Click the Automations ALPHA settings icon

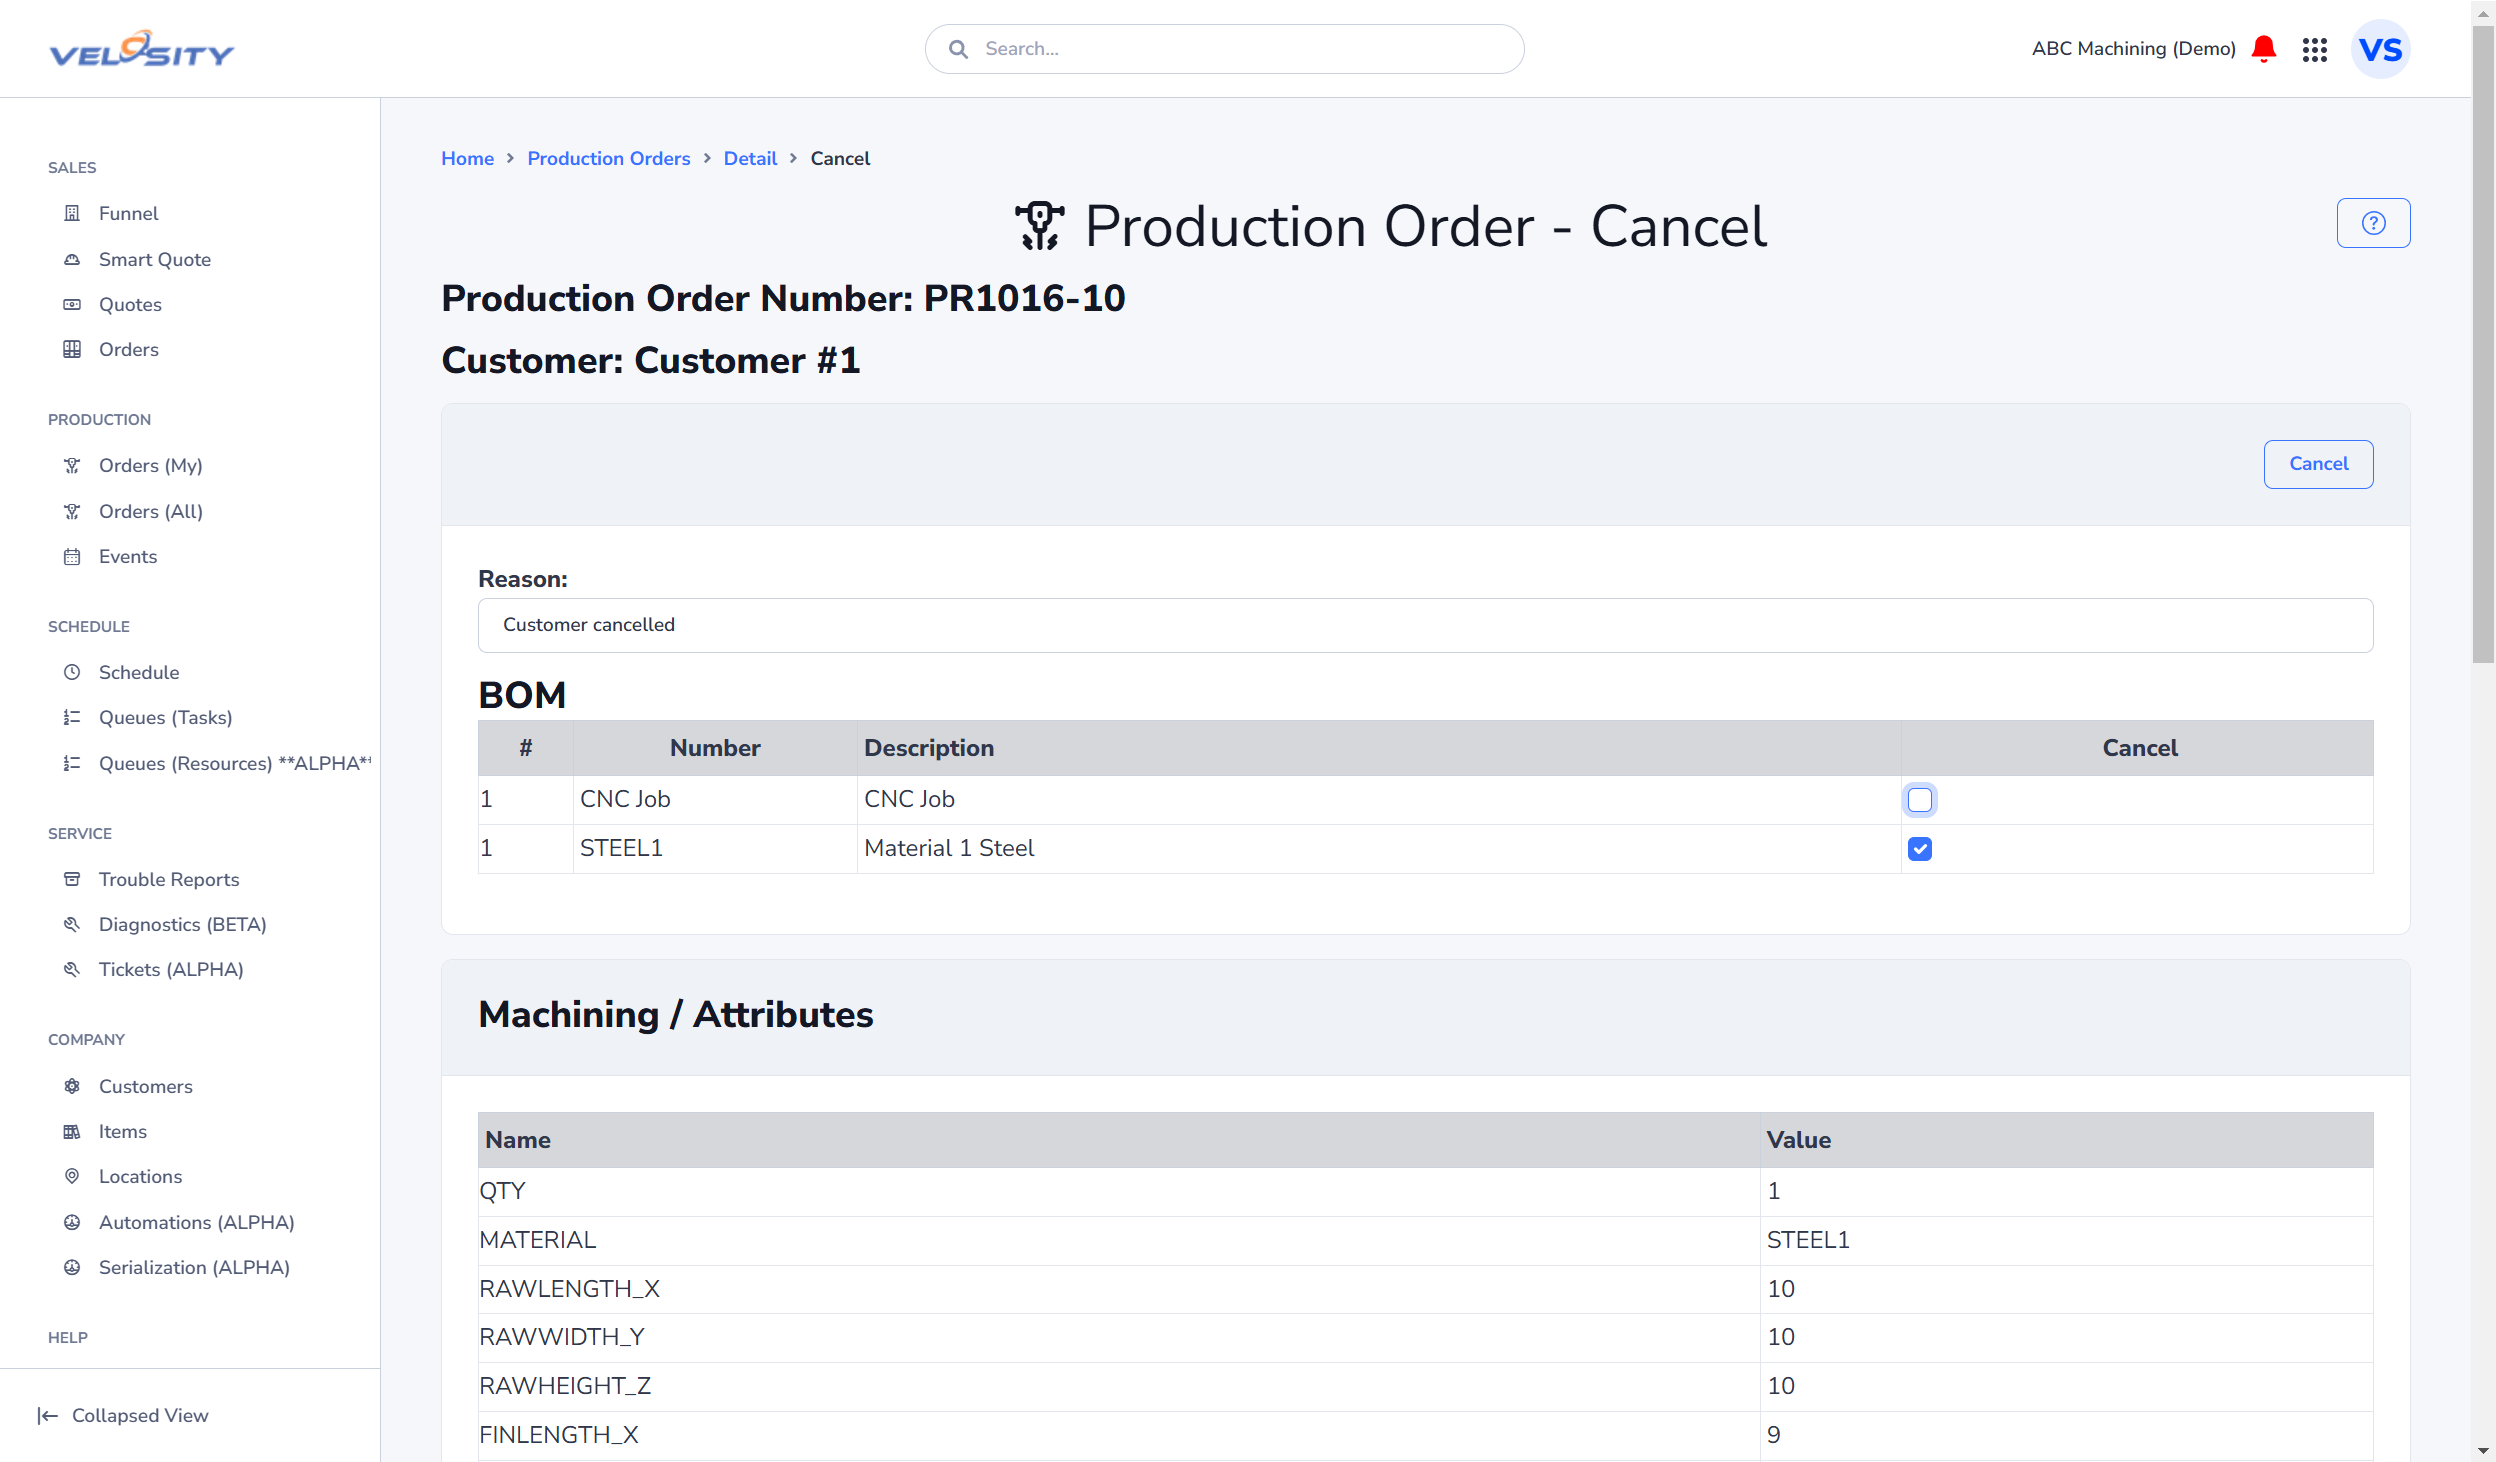point(71,1222)
